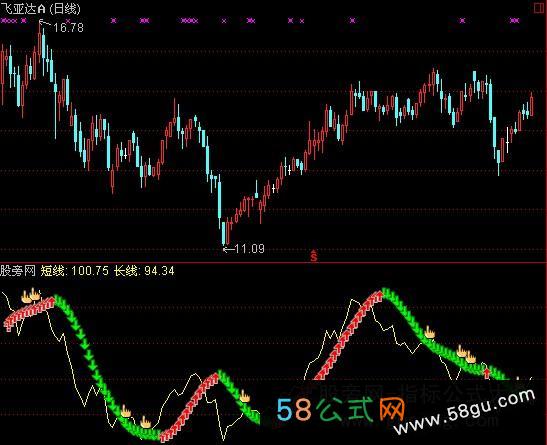
Task: Click the hand icon on the middle green decline
Action: tap(245, 396)
